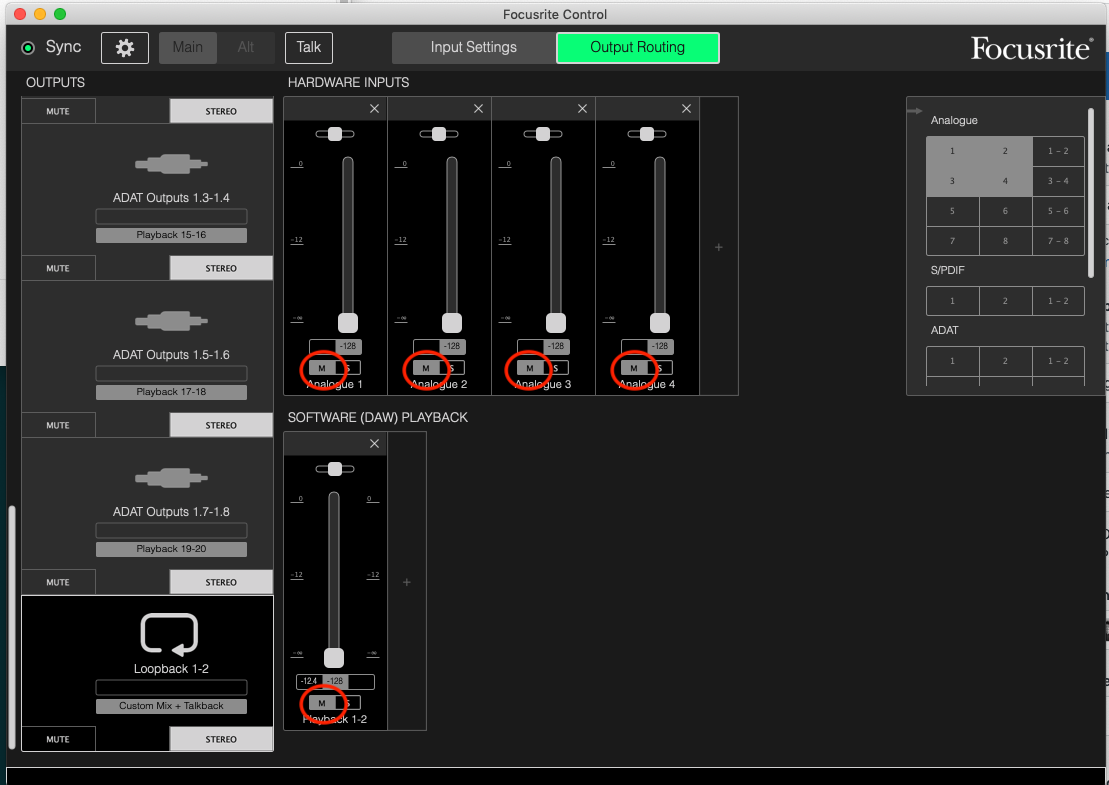
Task: Add a new hardware input channel
Action: click(719, 247)
